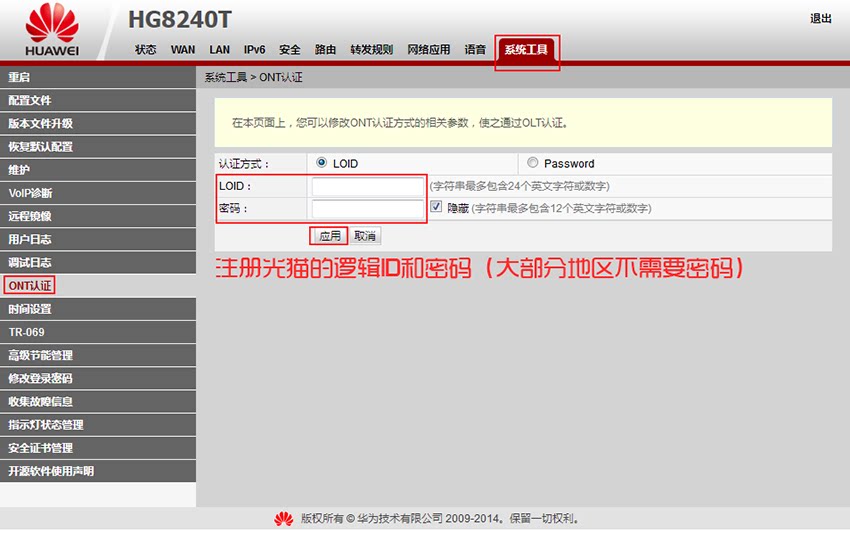Open 修改登录密码 in the sidebar
The width and height of the screenshot is (850, 533).
click(x=98, y=378)
